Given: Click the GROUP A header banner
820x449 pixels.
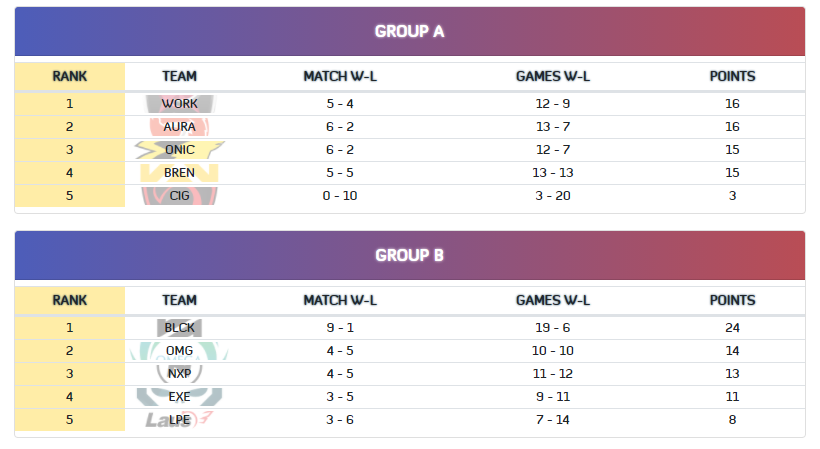Looking at the screenshot, I should 410,31.
